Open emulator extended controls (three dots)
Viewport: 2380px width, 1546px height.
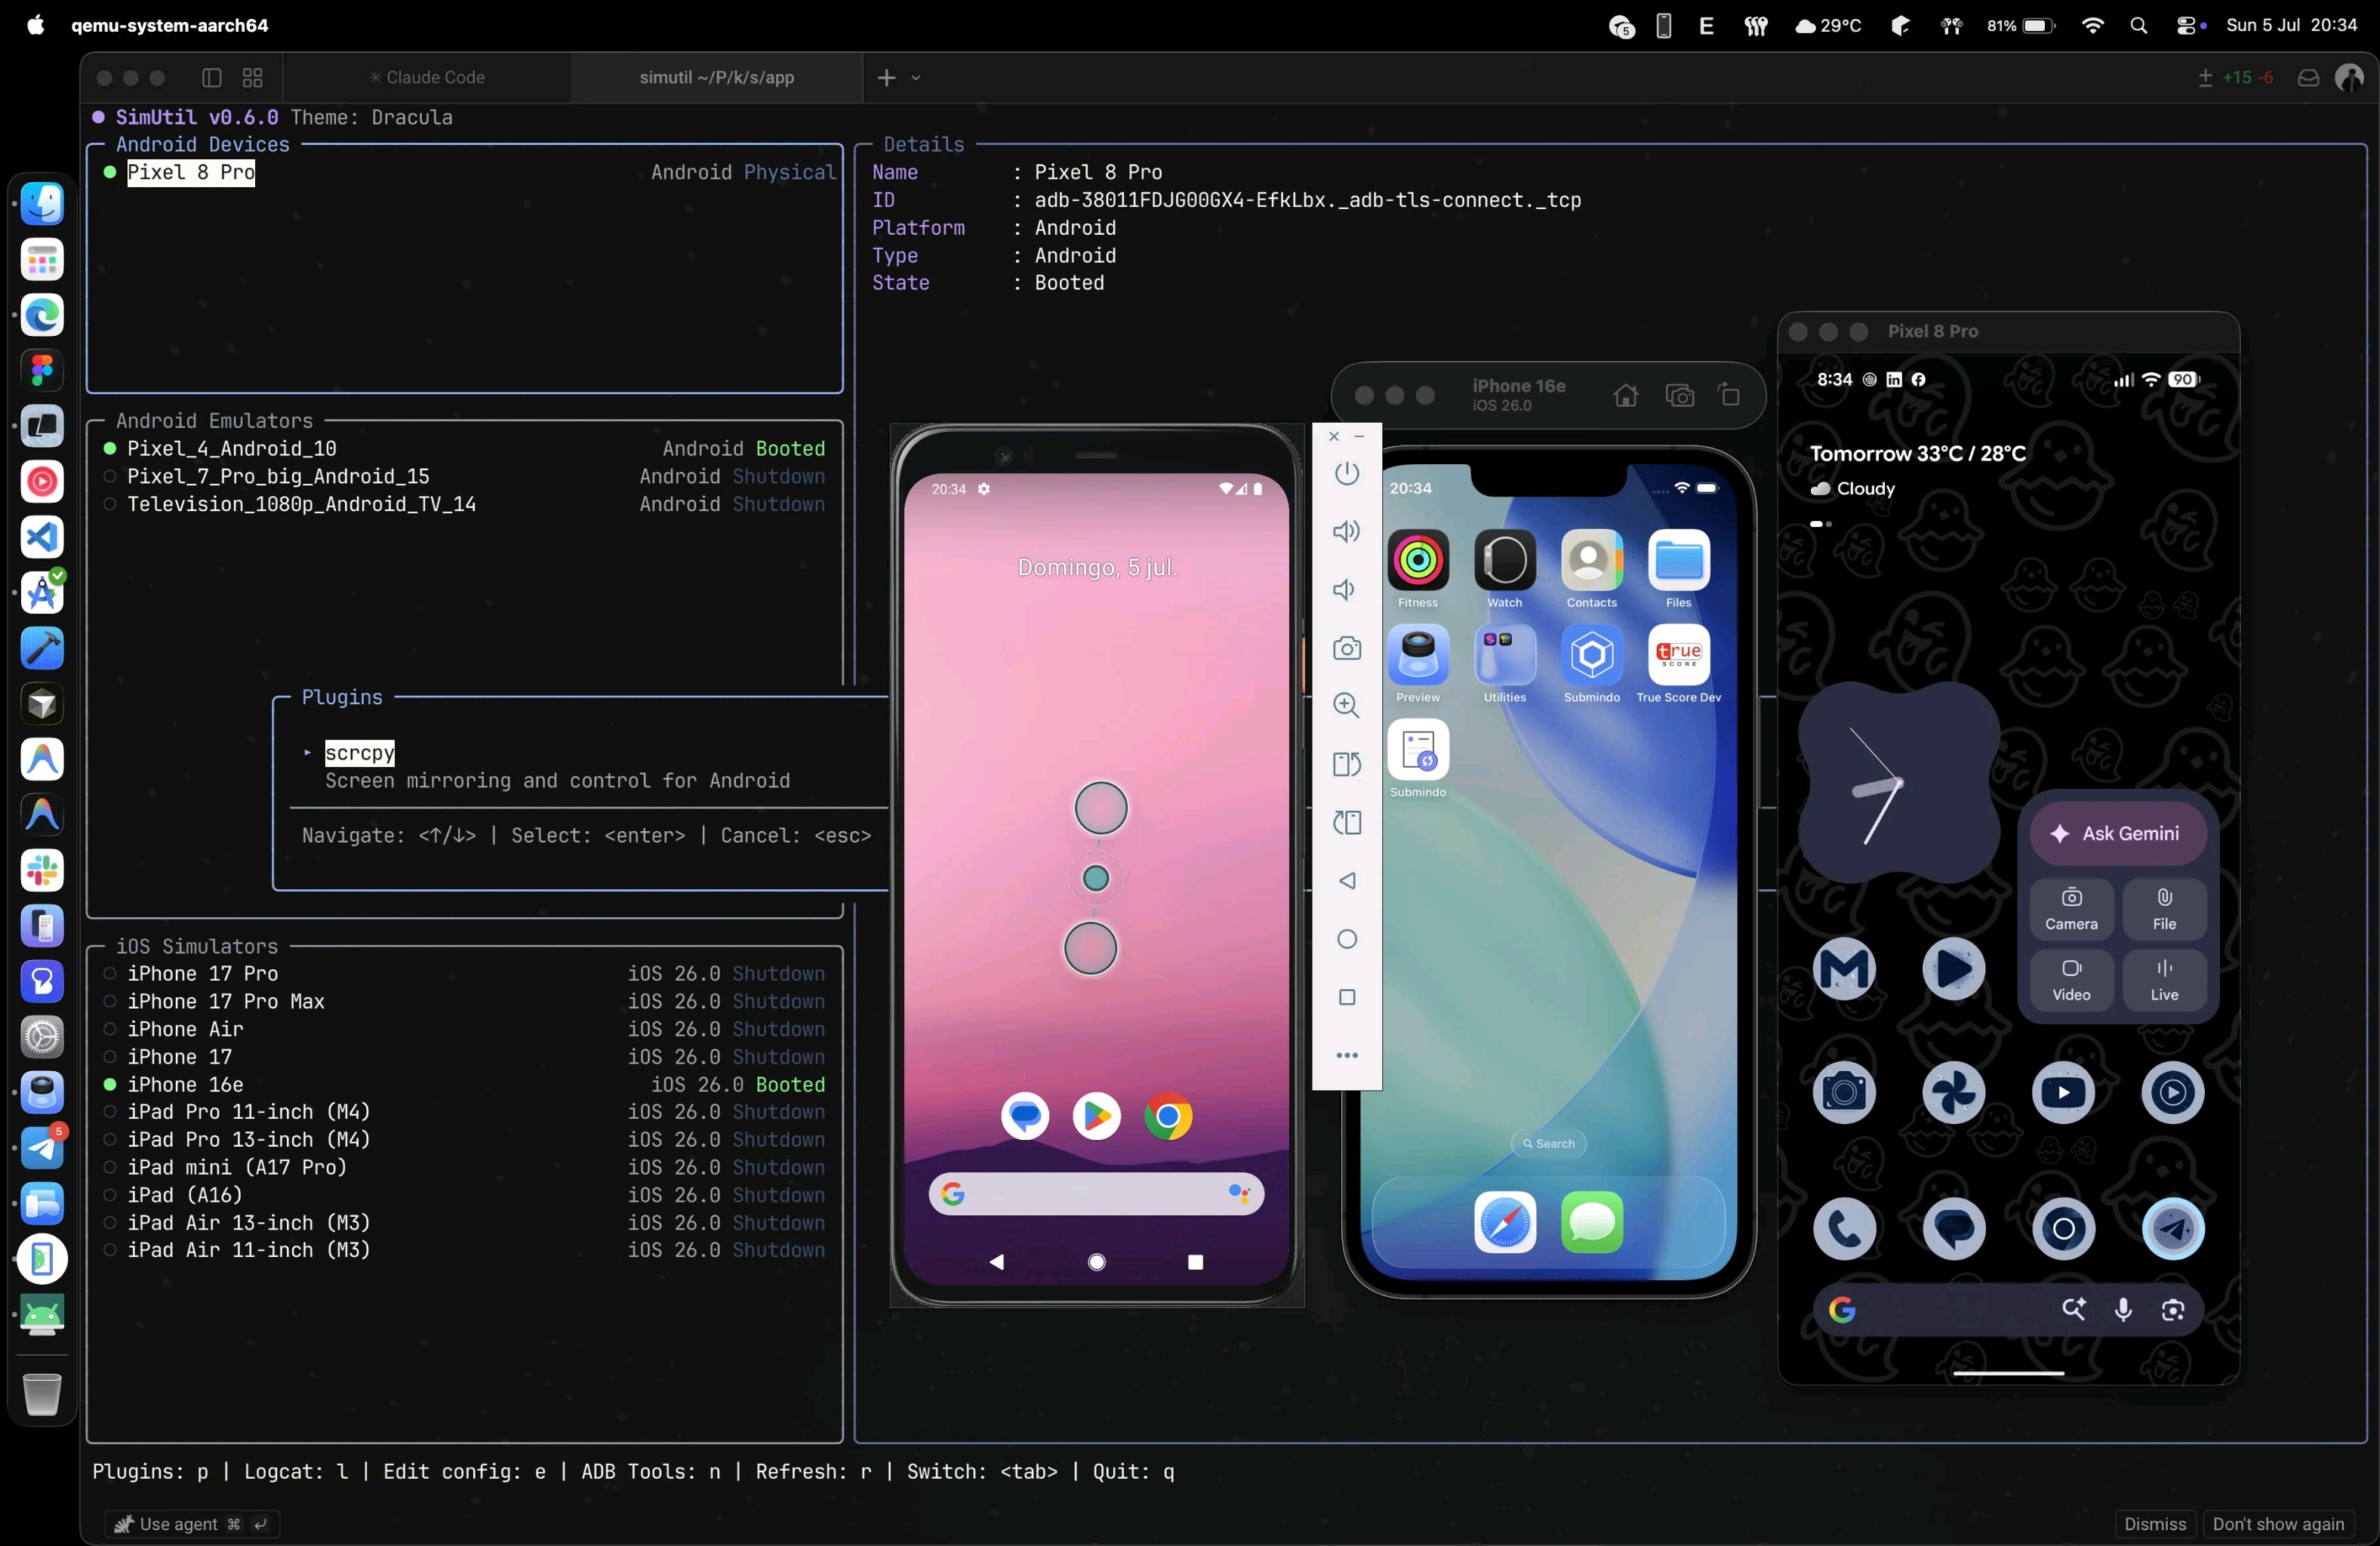coord(1347,1055)
